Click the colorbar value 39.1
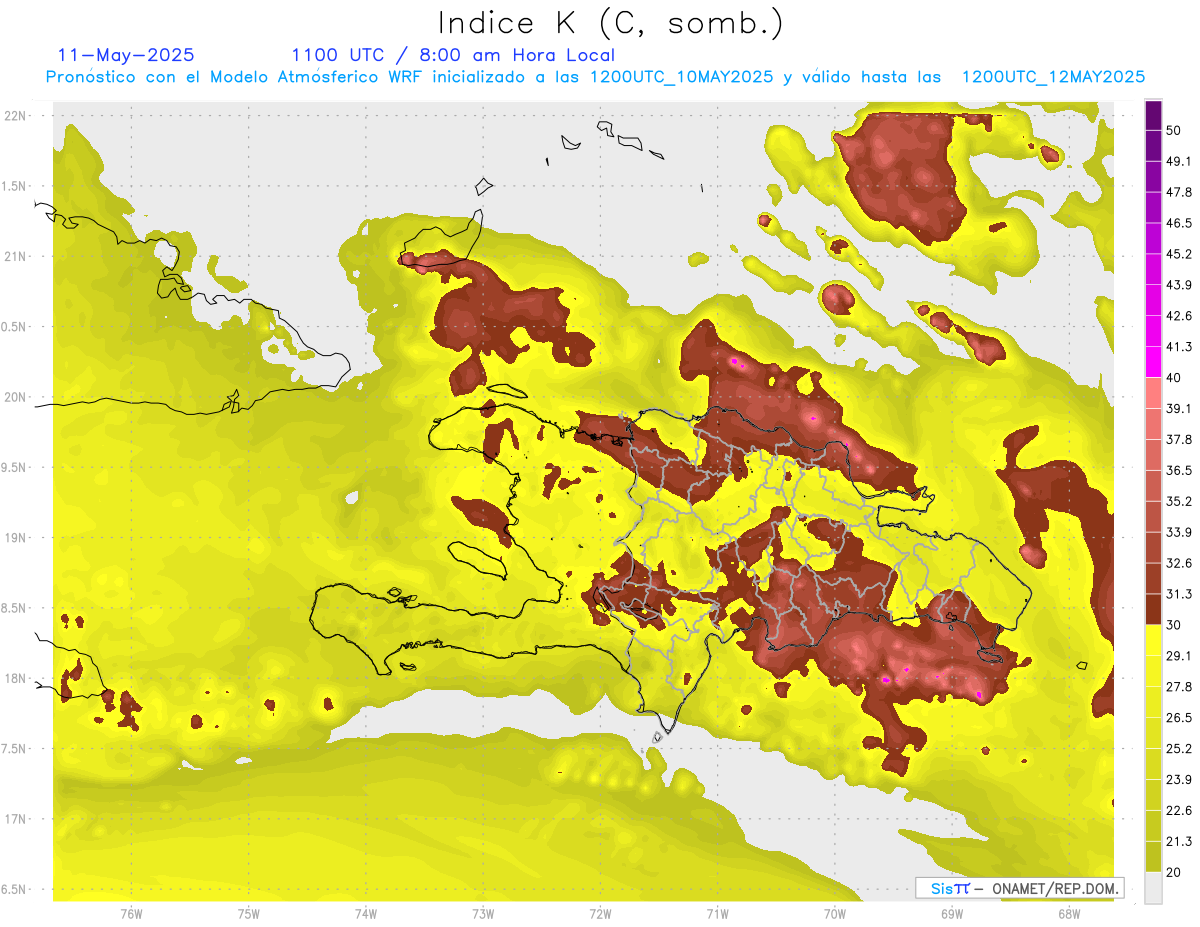 tap(1178, 409)
